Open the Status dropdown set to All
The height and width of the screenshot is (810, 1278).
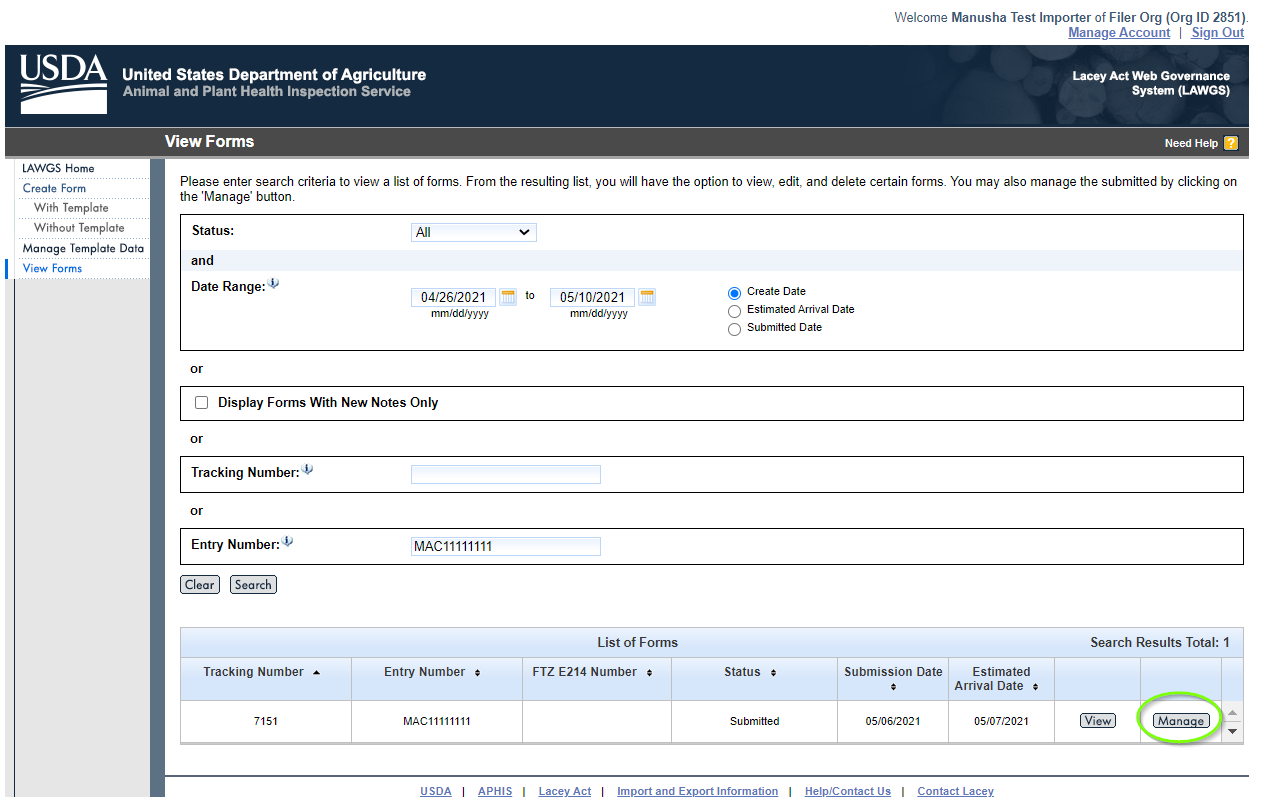pyautogui.click(x=474, y=232)
